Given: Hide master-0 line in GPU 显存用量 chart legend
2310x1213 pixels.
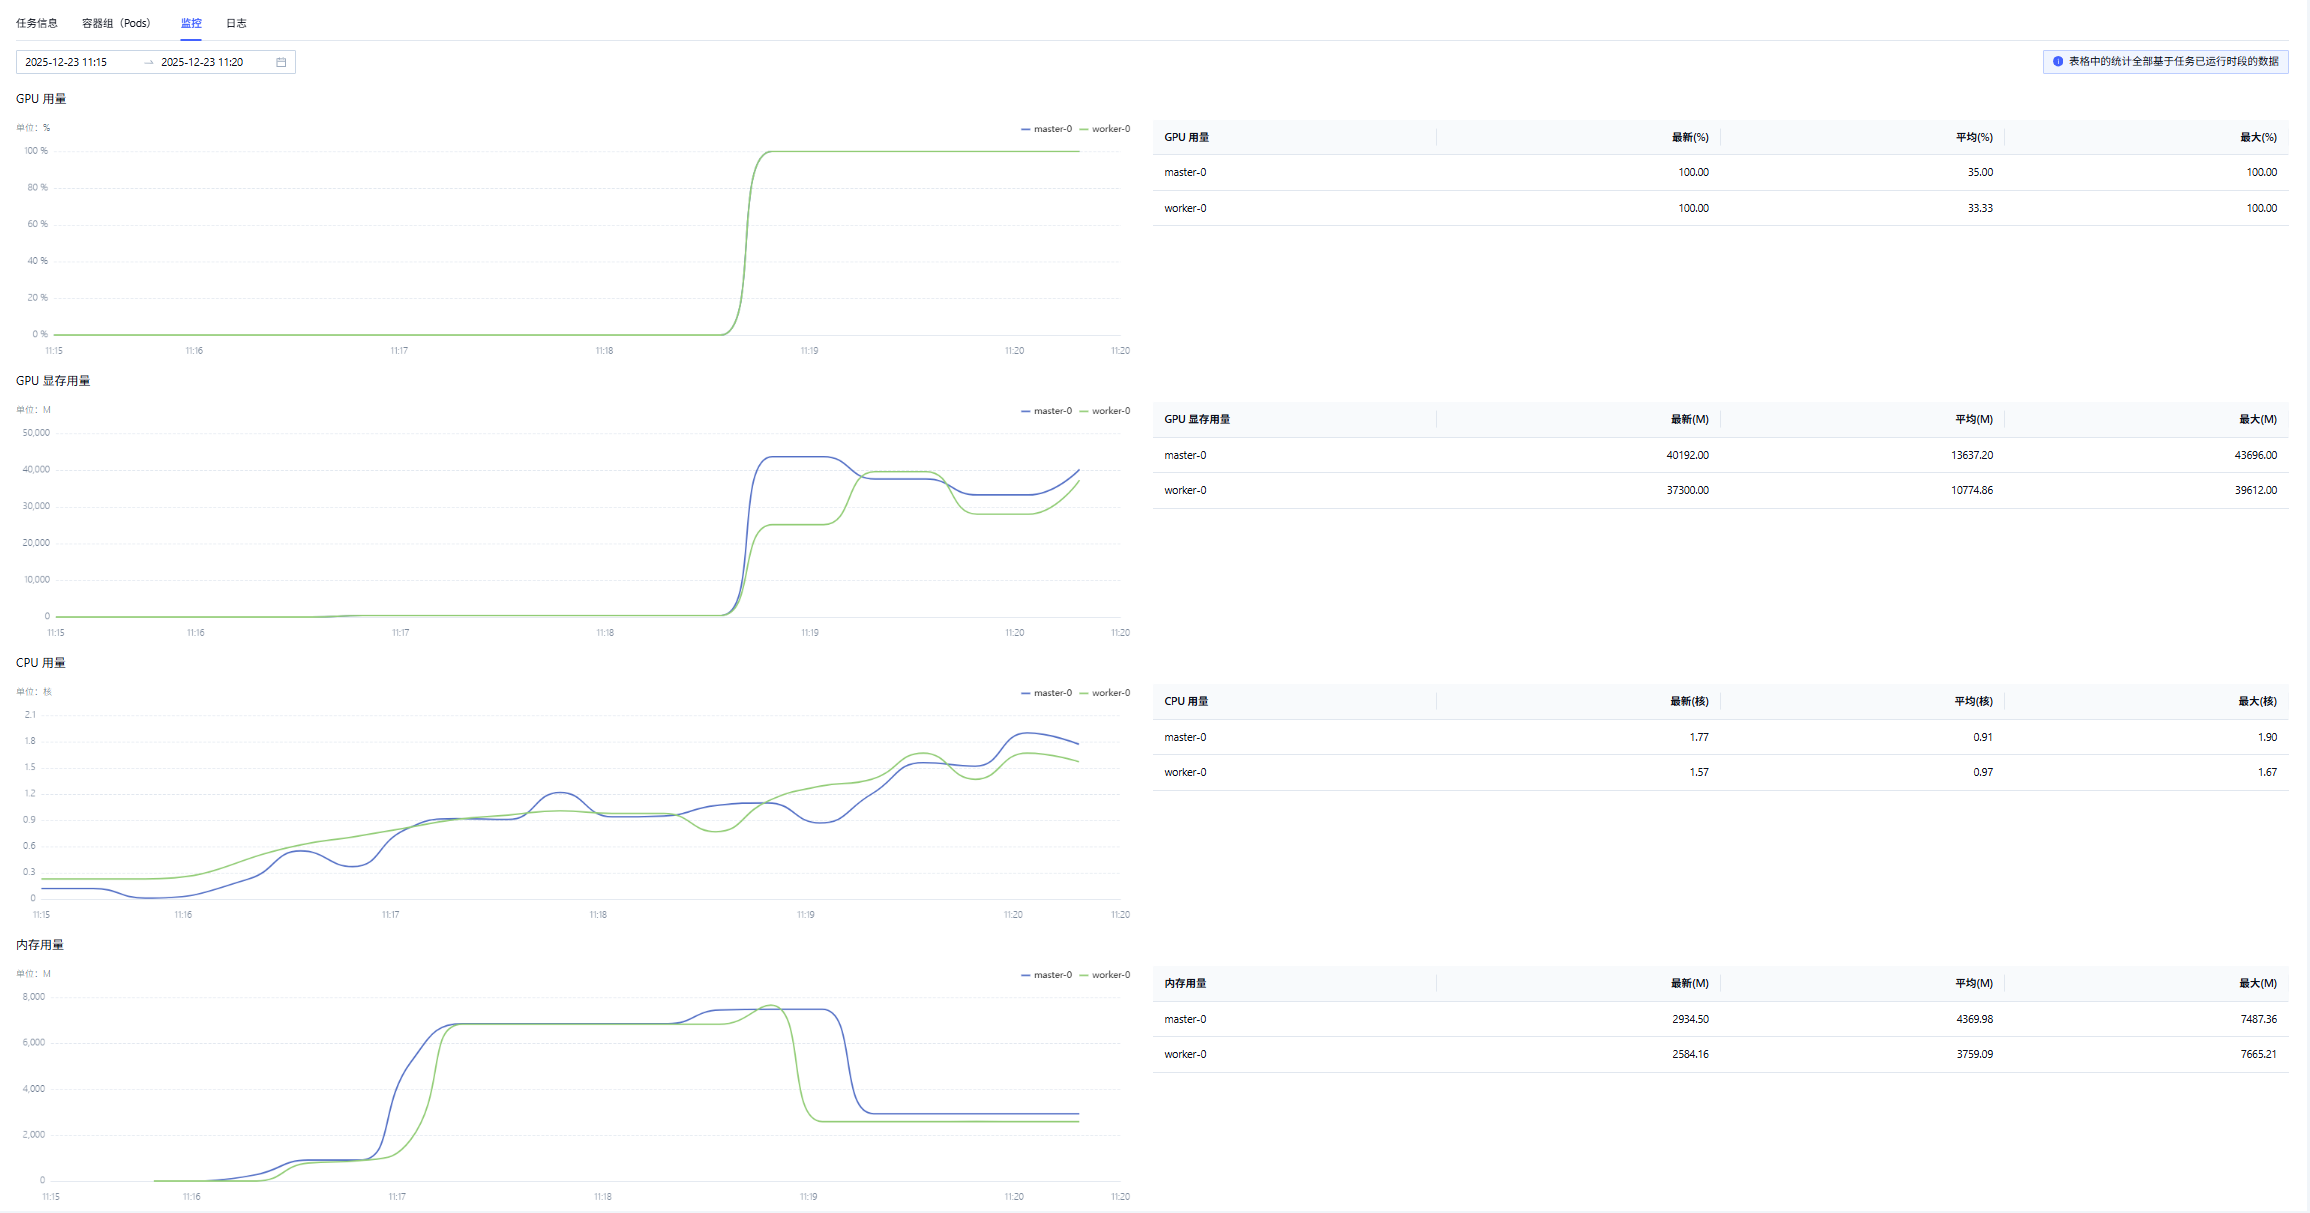Looking at the screenshot, I should [1046, 411].
